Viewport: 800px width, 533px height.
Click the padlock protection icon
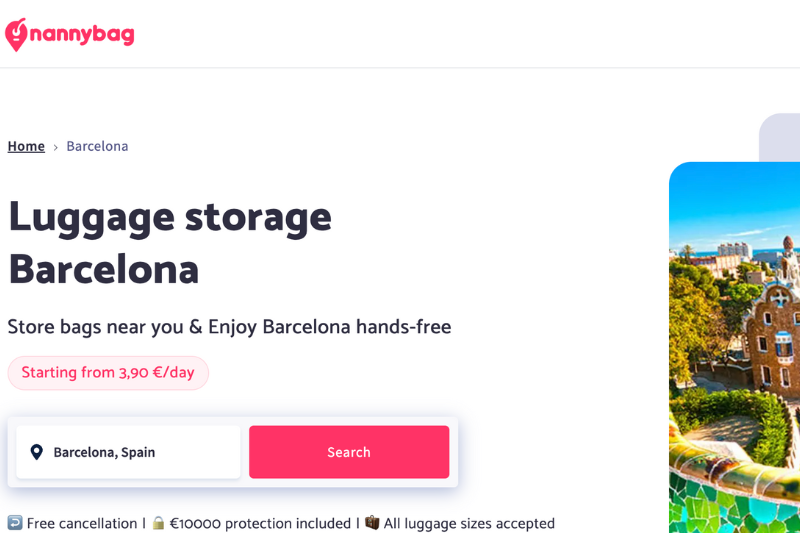tap(159, 523)
